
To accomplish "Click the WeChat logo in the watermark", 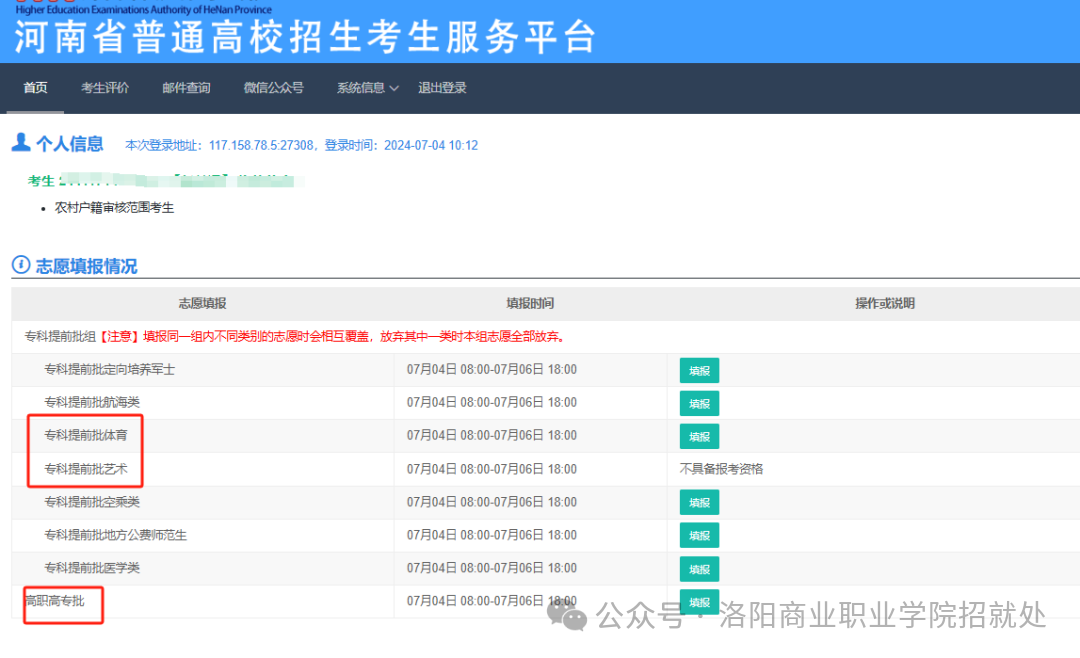I will click(572, 617).
